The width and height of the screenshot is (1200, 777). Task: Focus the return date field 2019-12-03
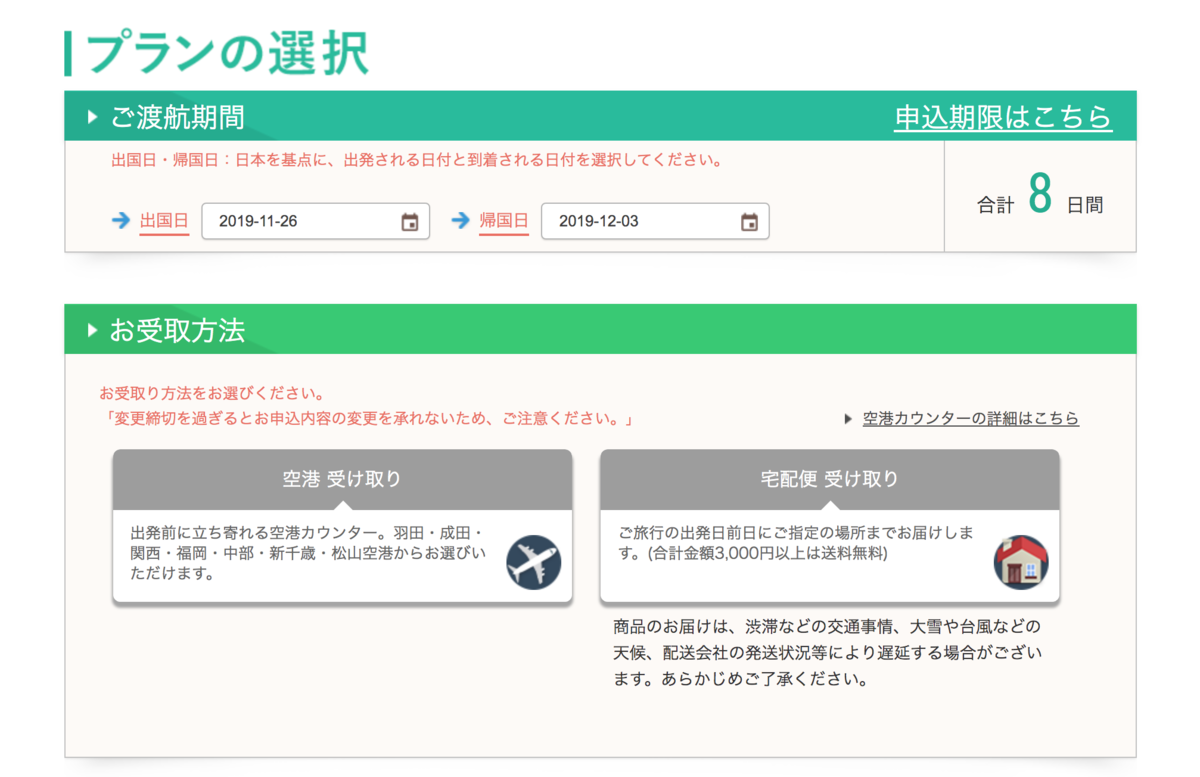(640, 222)
